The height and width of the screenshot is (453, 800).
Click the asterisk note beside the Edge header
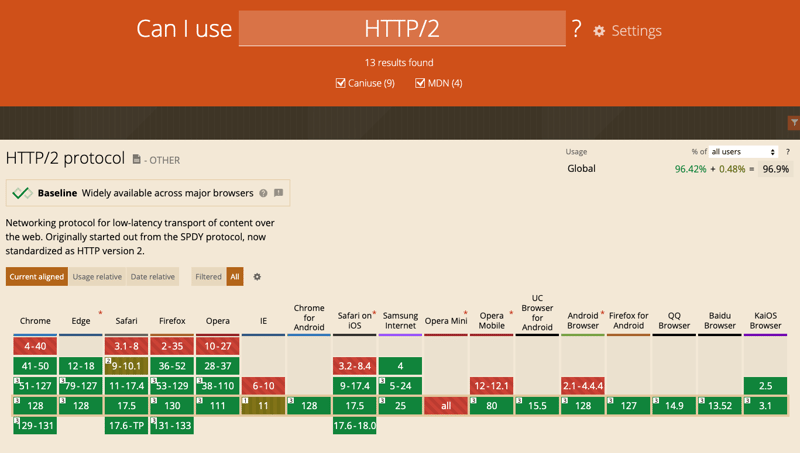pos(101,313)
